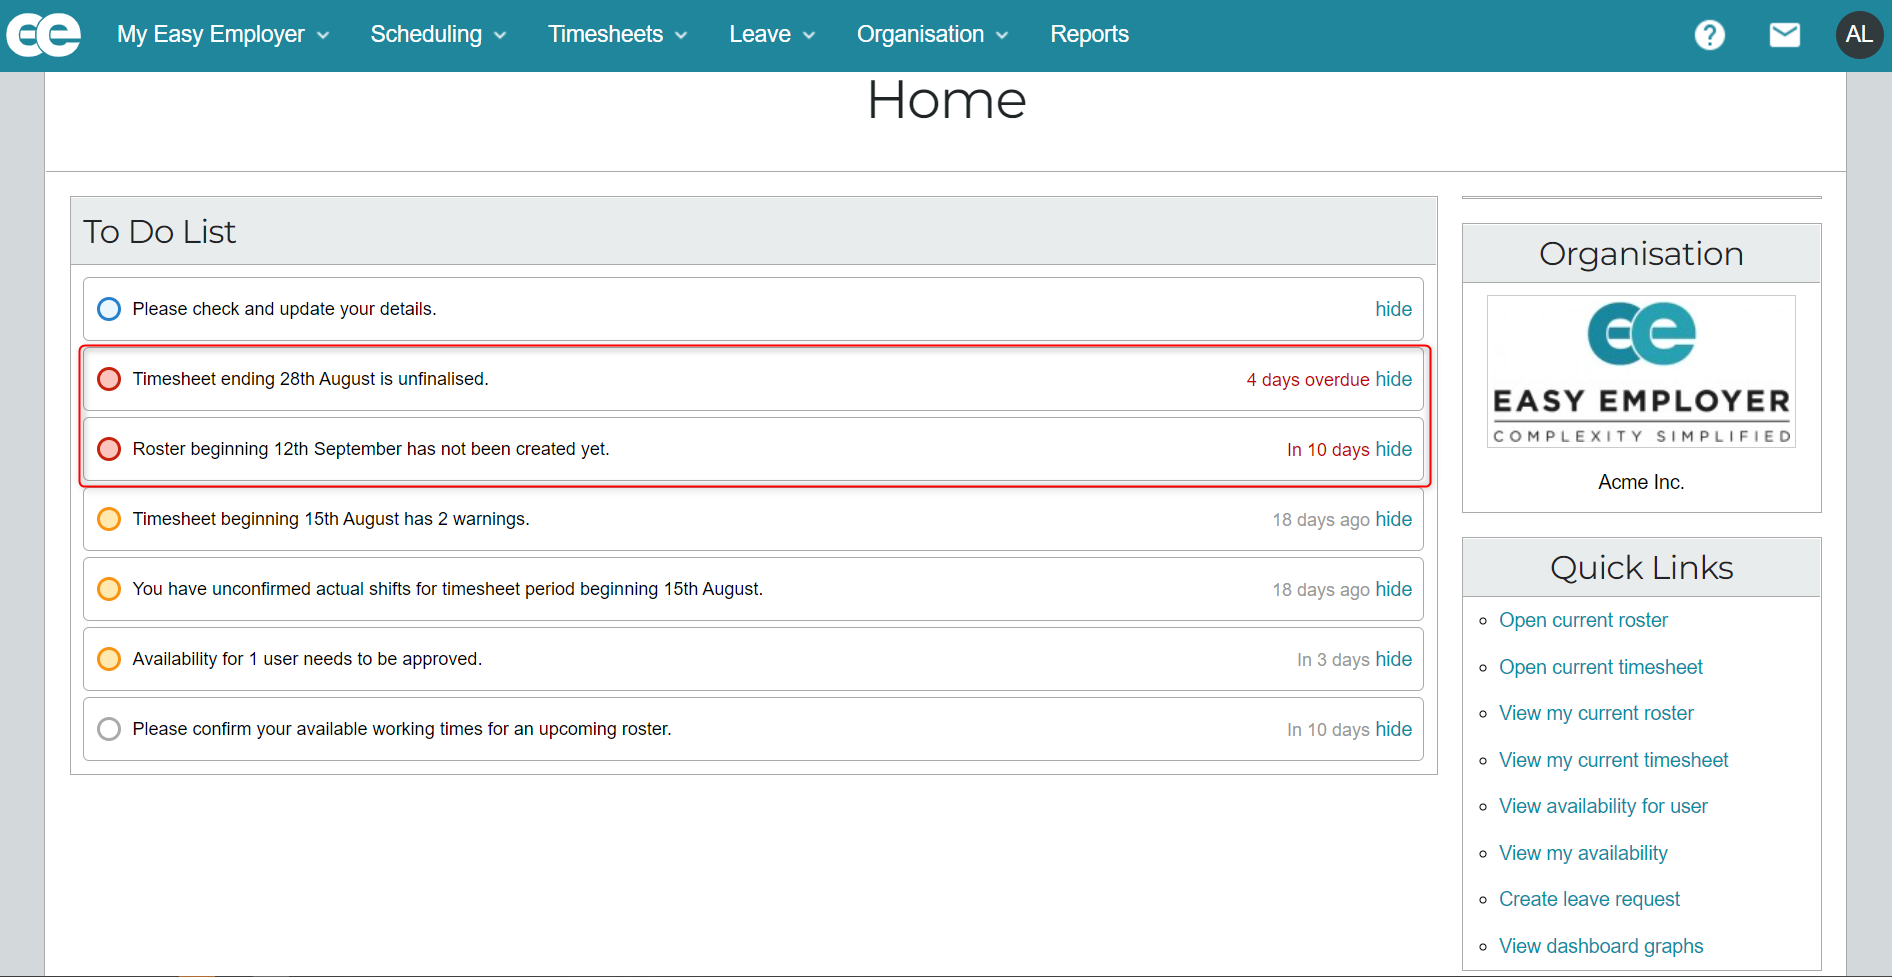The width and height of the screenshot is (1892, 977).
Task: Expand the My Easy Employer menu
Action: pos(223,35)
